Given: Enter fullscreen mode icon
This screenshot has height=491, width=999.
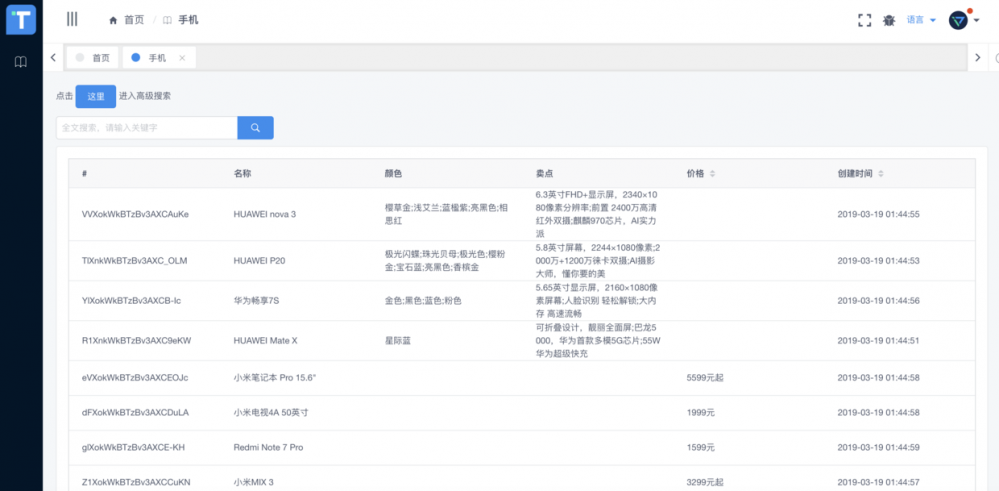Looking at the screenshot, I should (x=864, y=20).
